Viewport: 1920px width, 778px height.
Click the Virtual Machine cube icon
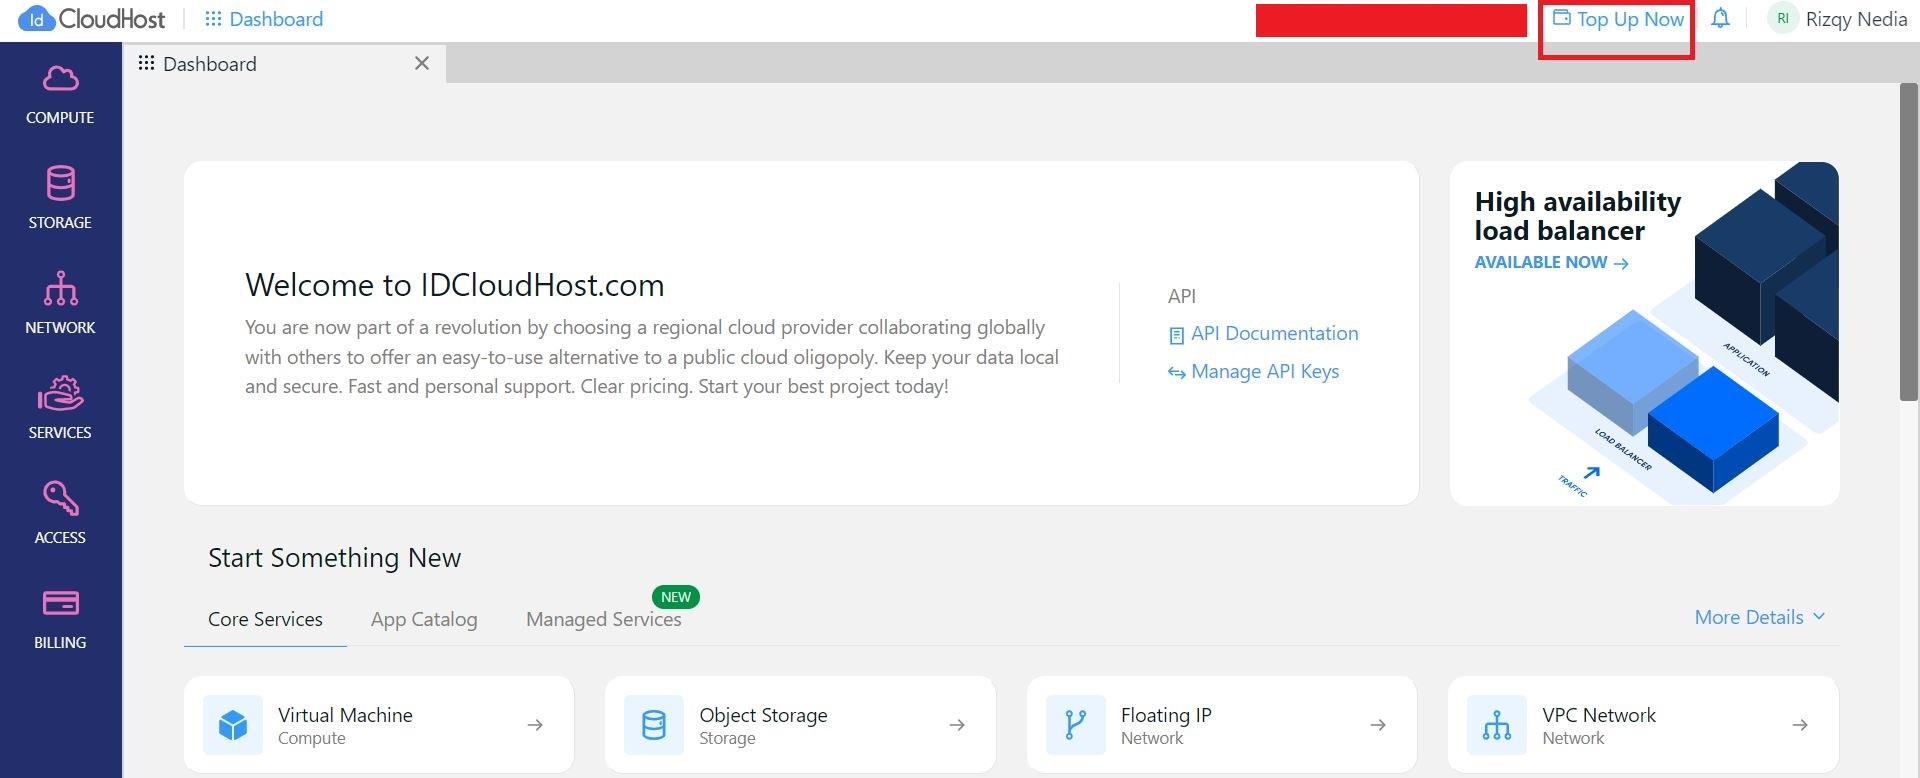point(233,725)
